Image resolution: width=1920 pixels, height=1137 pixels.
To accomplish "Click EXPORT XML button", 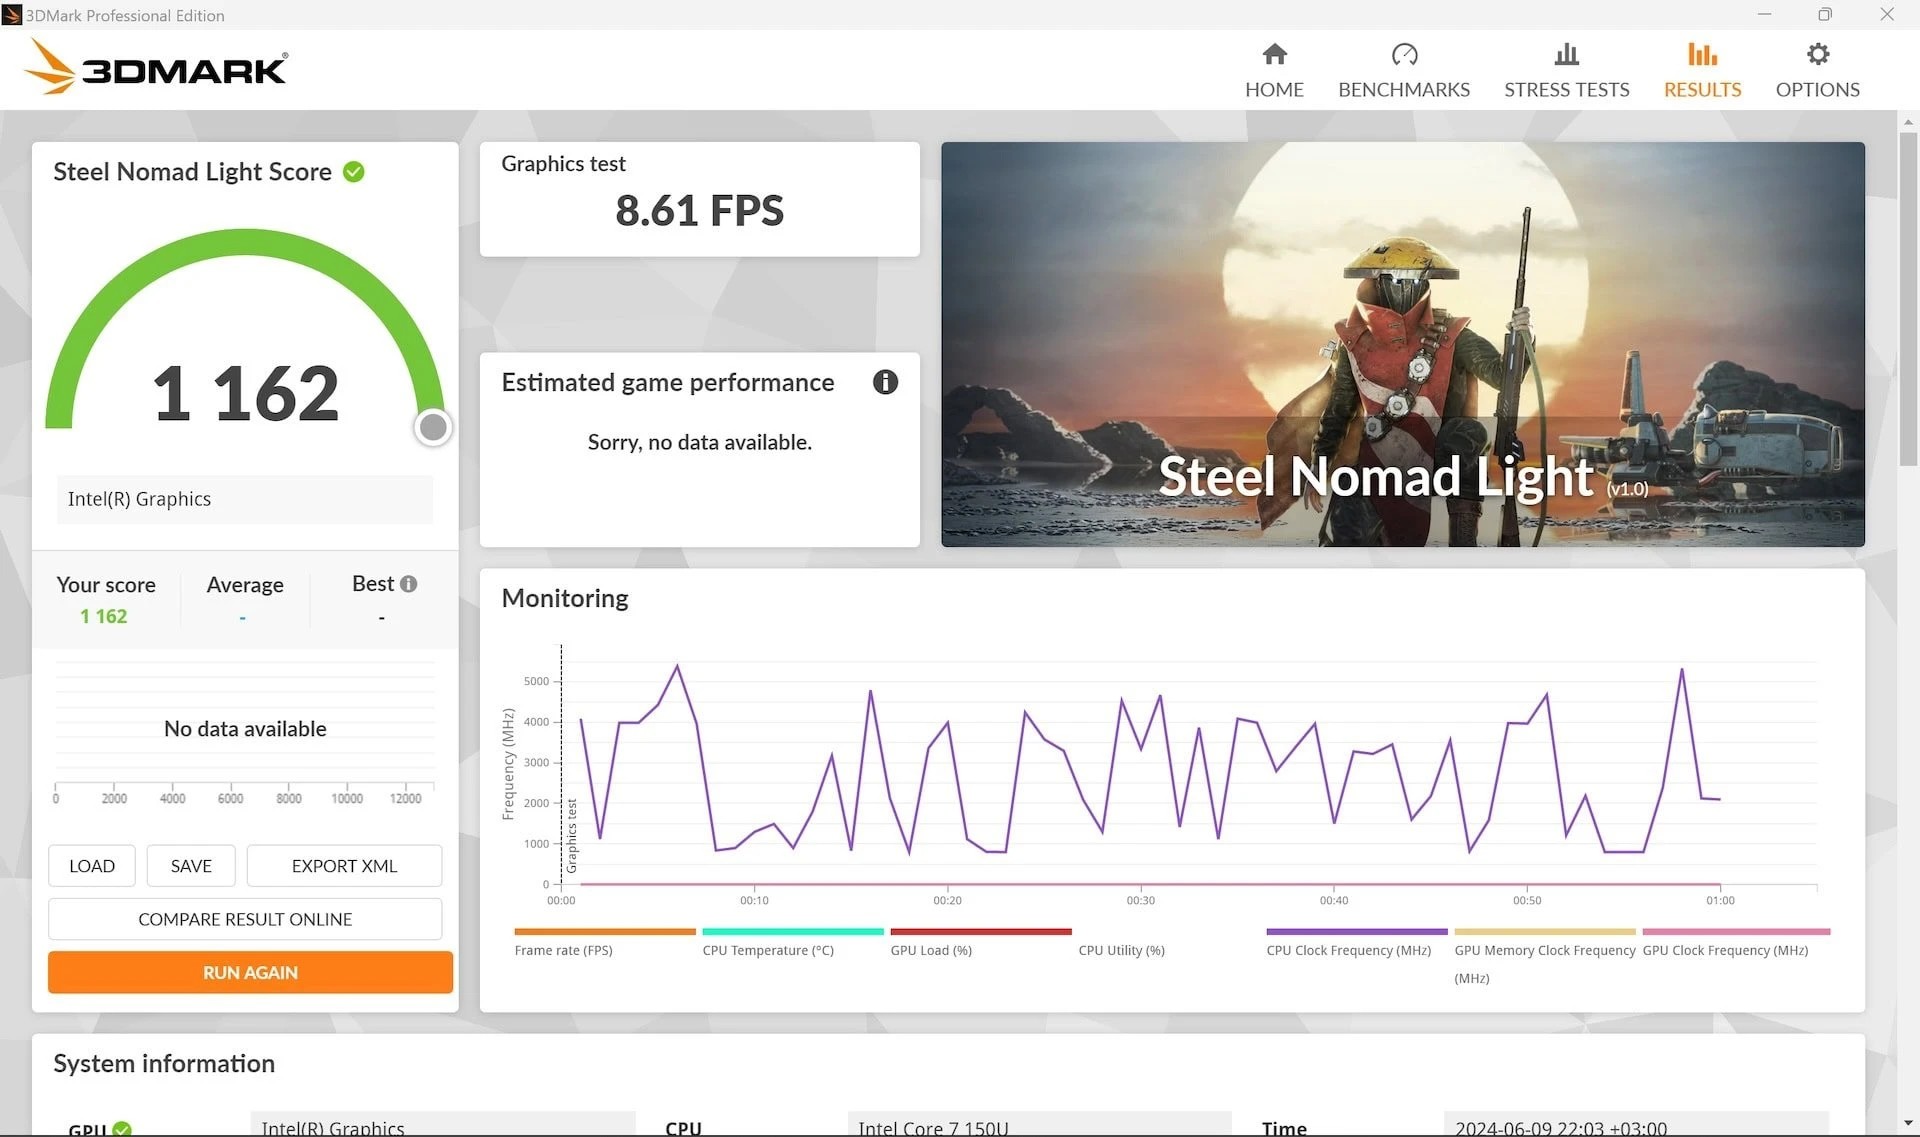I will (x=344, y=866).
